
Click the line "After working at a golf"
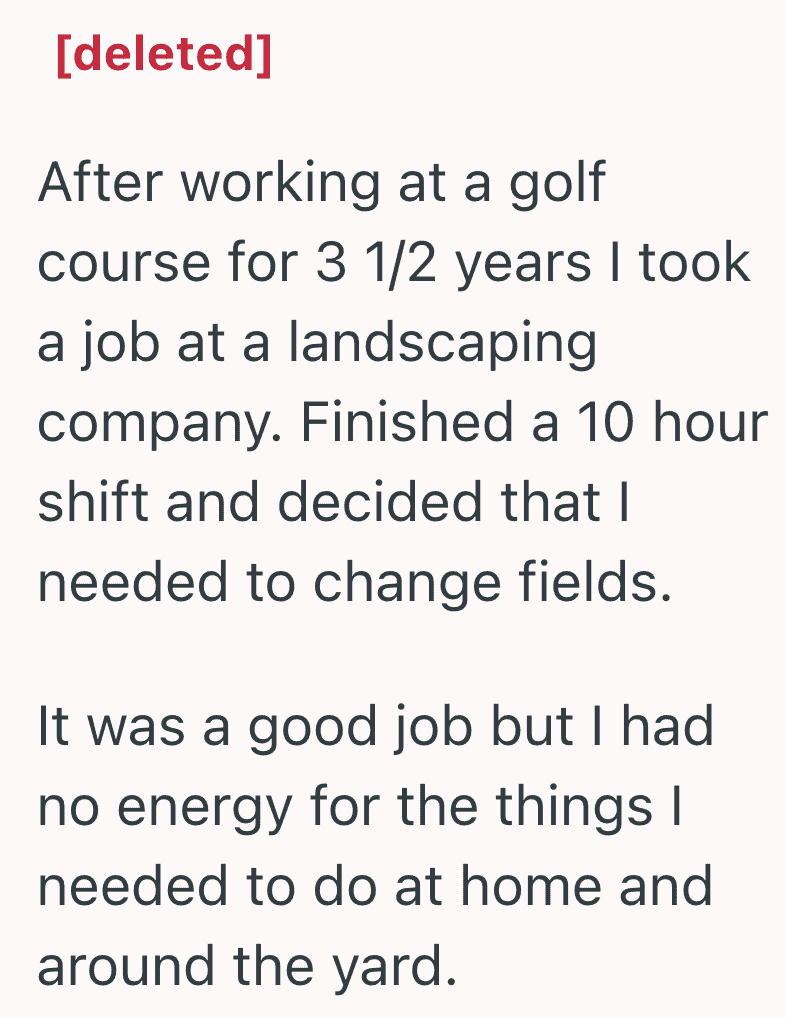(322, 184)
